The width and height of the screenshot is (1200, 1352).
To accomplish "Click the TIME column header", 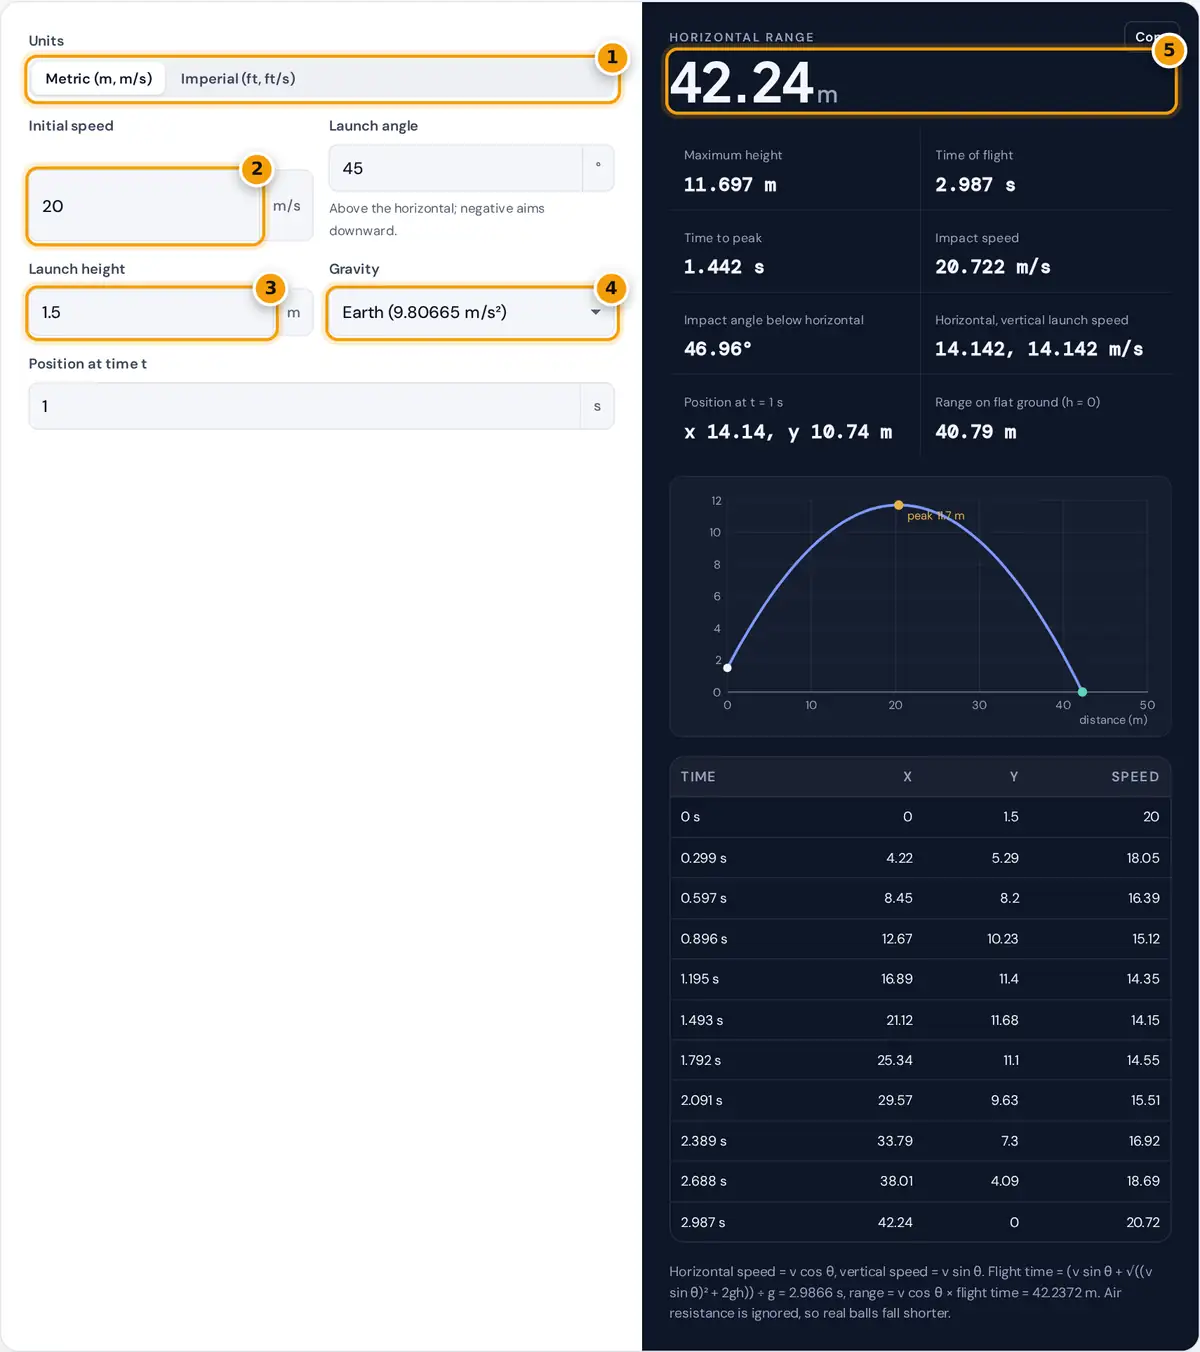I will (698, 777).
